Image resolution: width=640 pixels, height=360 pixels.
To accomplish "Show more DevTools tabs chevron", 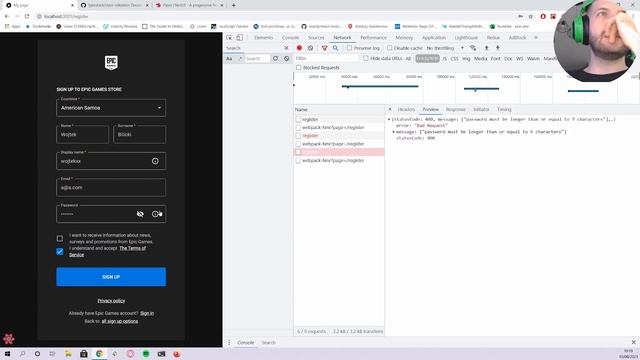I will tap(536, 38).
